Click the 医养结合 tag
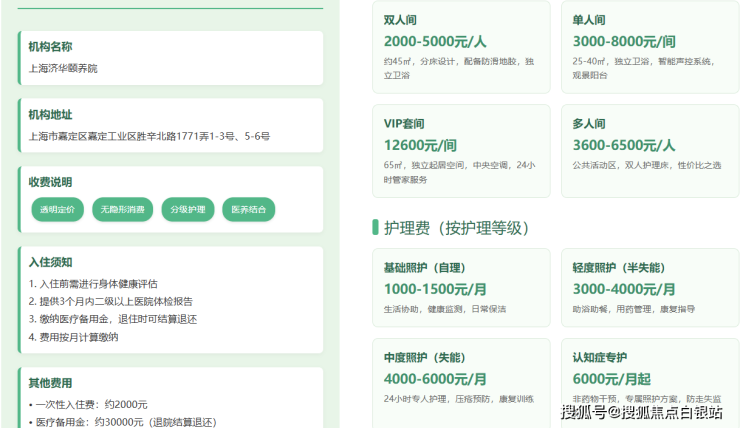The height and width of the screenshot is (428, 740). tap(249, 210)
